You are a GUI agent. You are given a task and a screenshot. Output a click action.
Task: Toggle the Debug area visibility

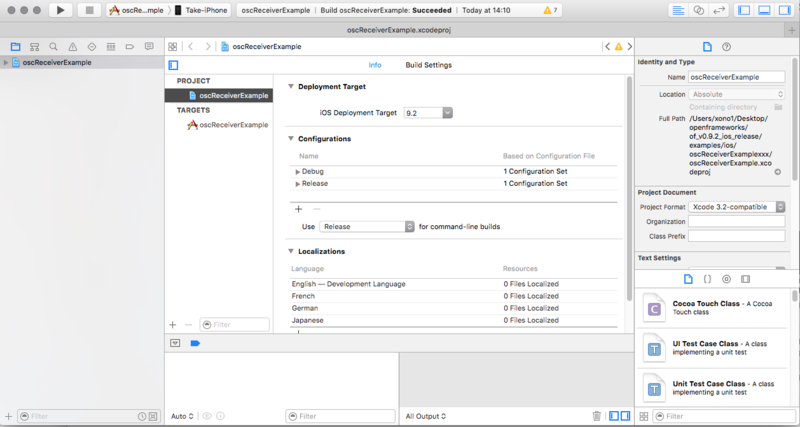(764, 10)
